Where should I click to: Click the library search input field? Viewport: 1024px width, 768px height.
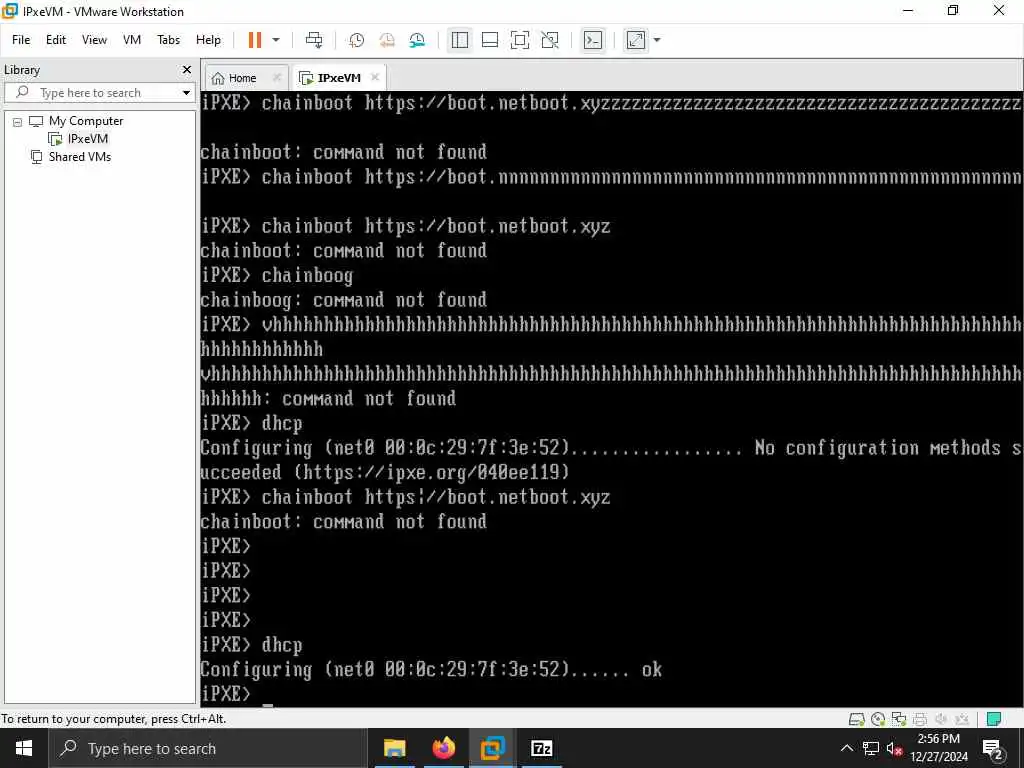click(x=99, y=93)
